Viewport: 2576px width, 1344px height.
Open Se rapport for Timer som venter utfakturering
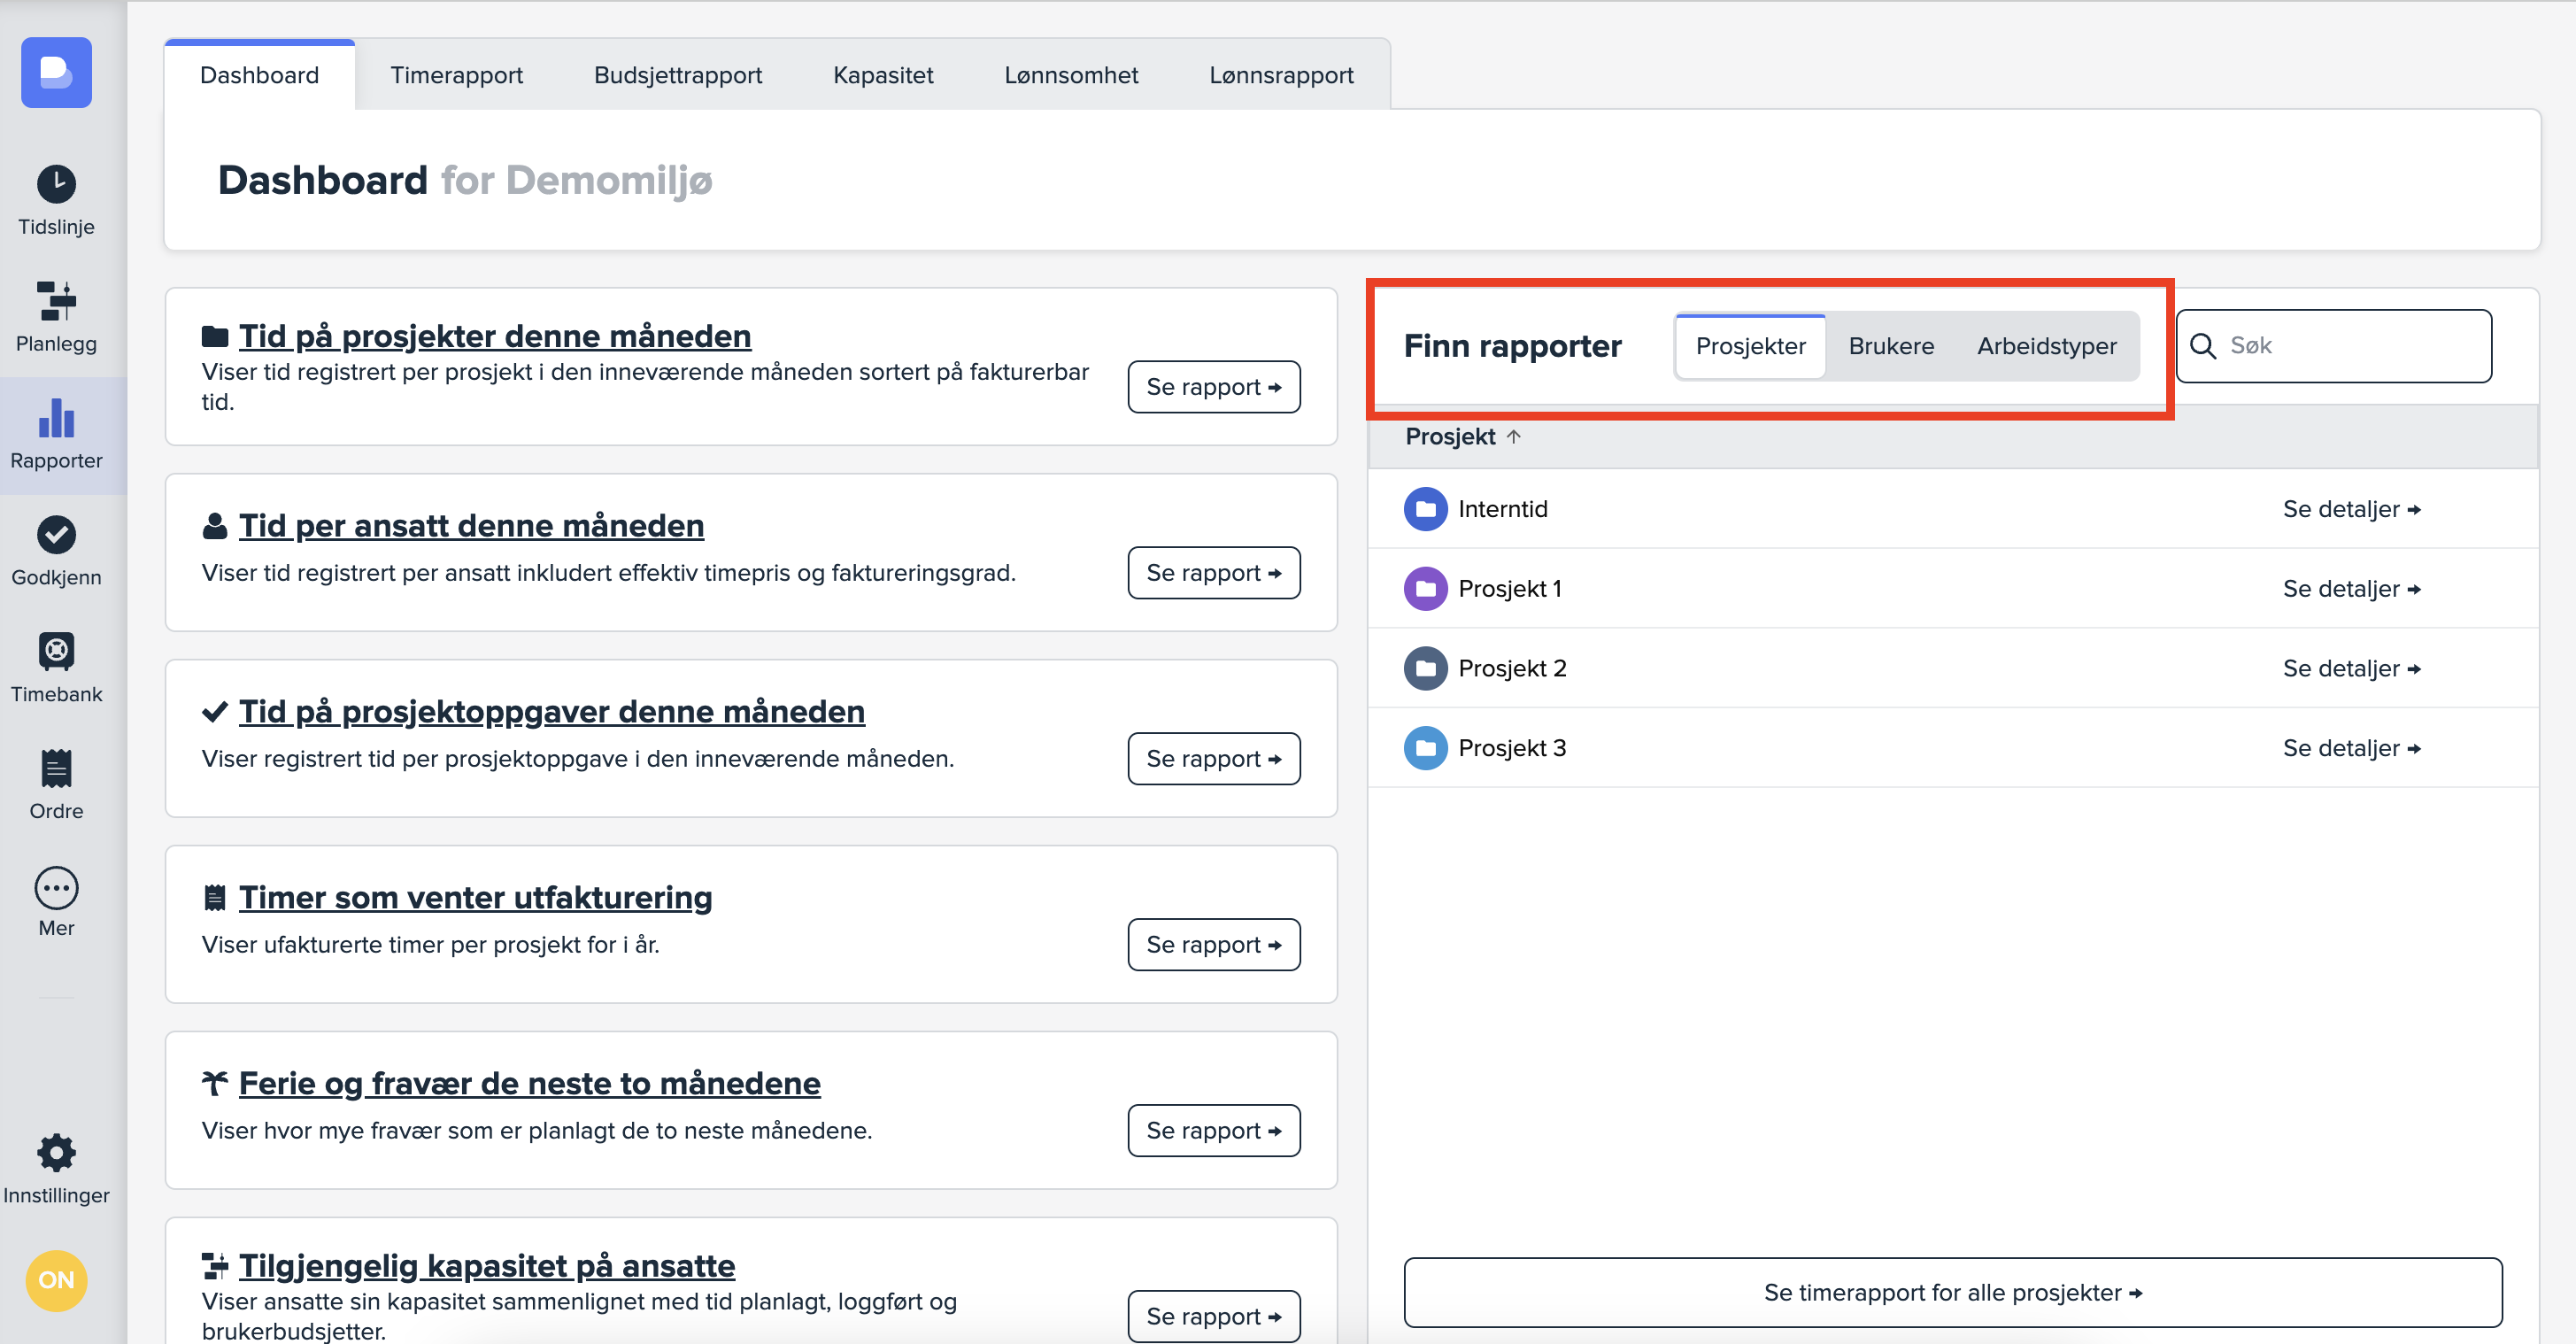[x=1213, y=945]
